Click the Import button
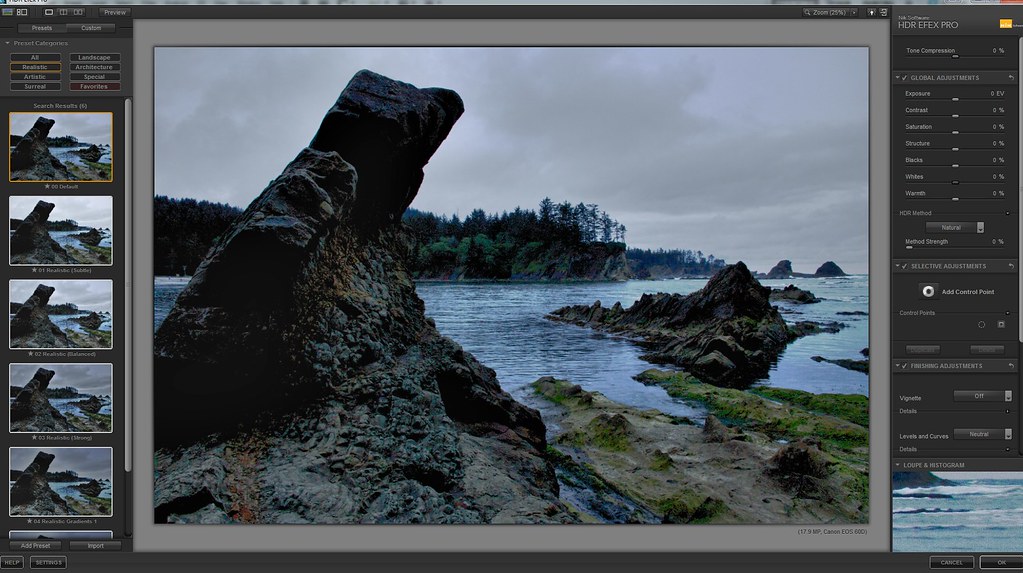Viewport: 1023px width, 573px height. 95,546
